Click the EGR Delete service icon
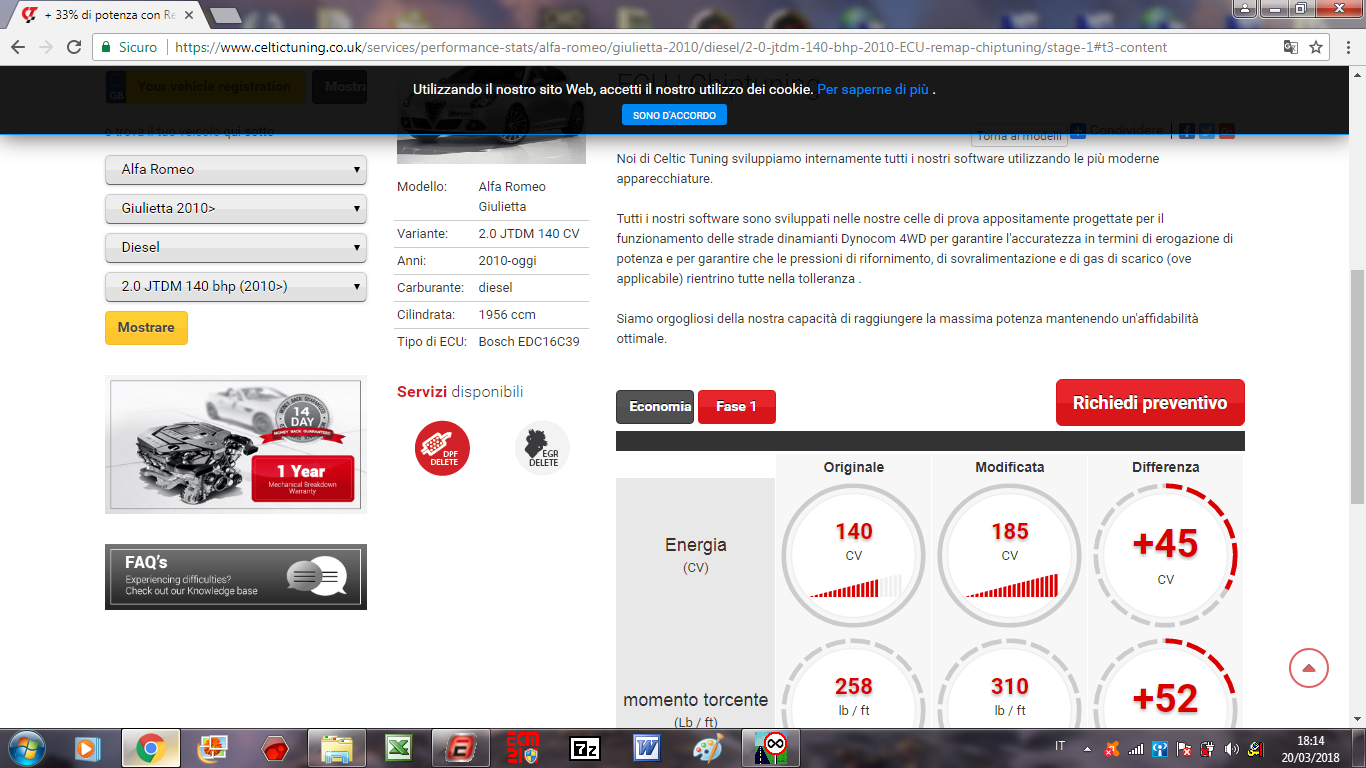 [x=542, y=447]
